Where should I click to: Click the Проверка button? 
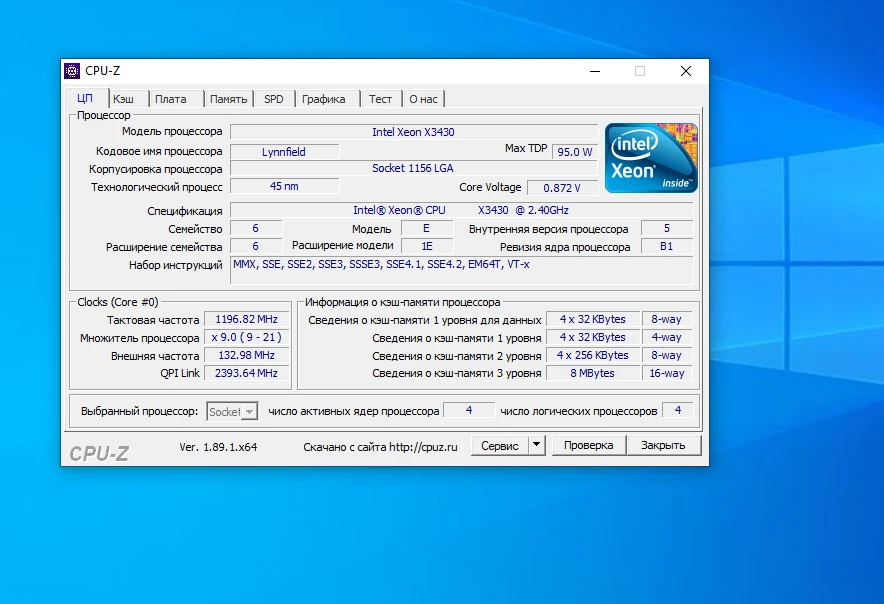click(x=589, y=445)
